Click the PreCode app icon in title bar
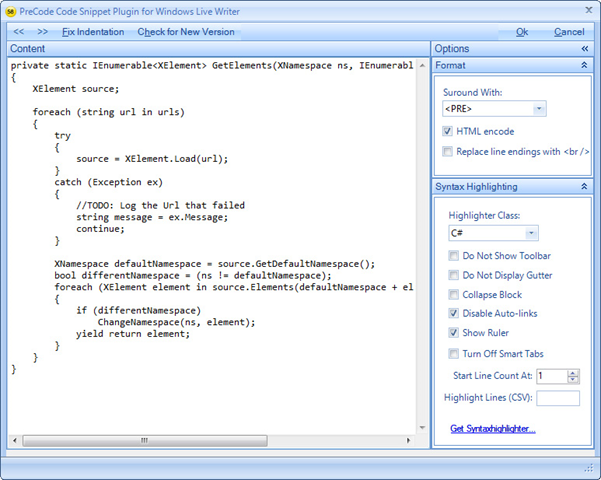 (x=11, y=12)
